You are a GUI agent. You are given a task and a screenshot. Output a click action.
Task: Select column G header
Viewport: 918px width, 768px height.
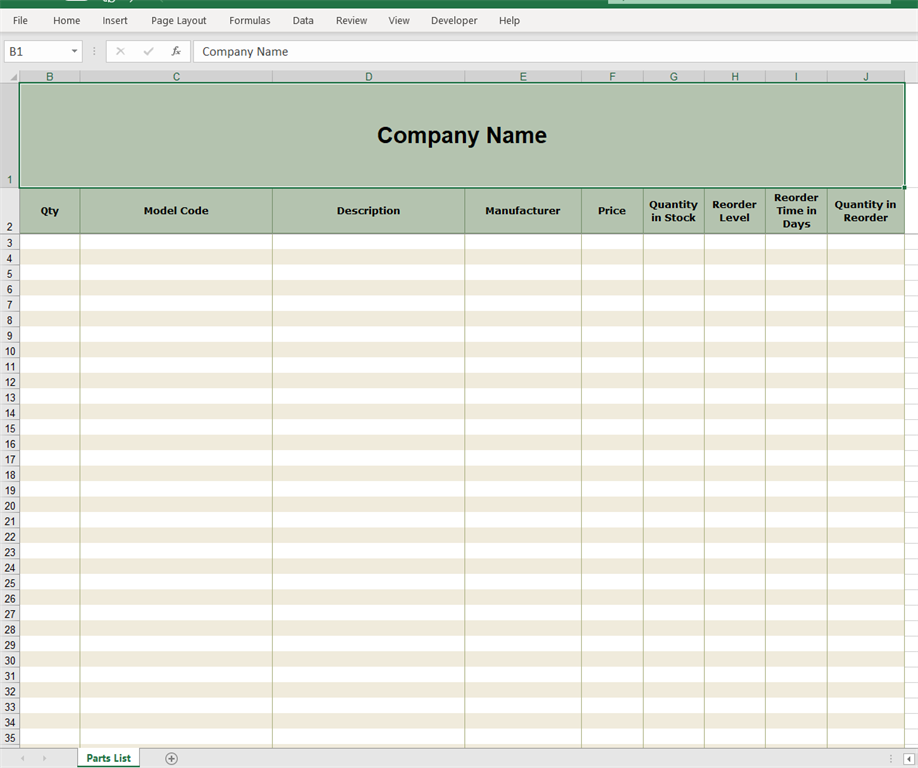click(x=674, y=77)
